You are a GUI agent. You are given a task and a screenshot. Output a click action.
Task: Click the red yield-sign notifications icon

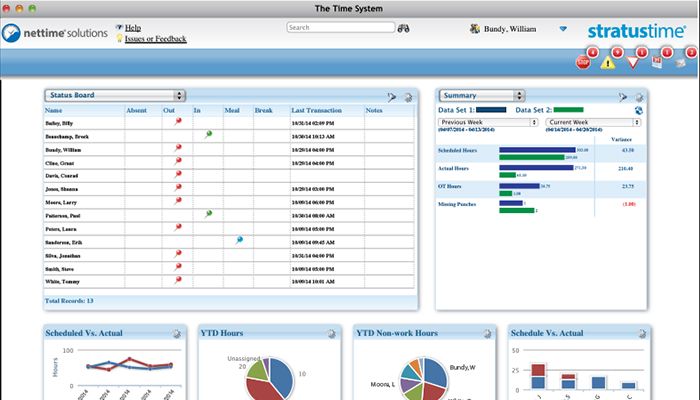[632, 62]
